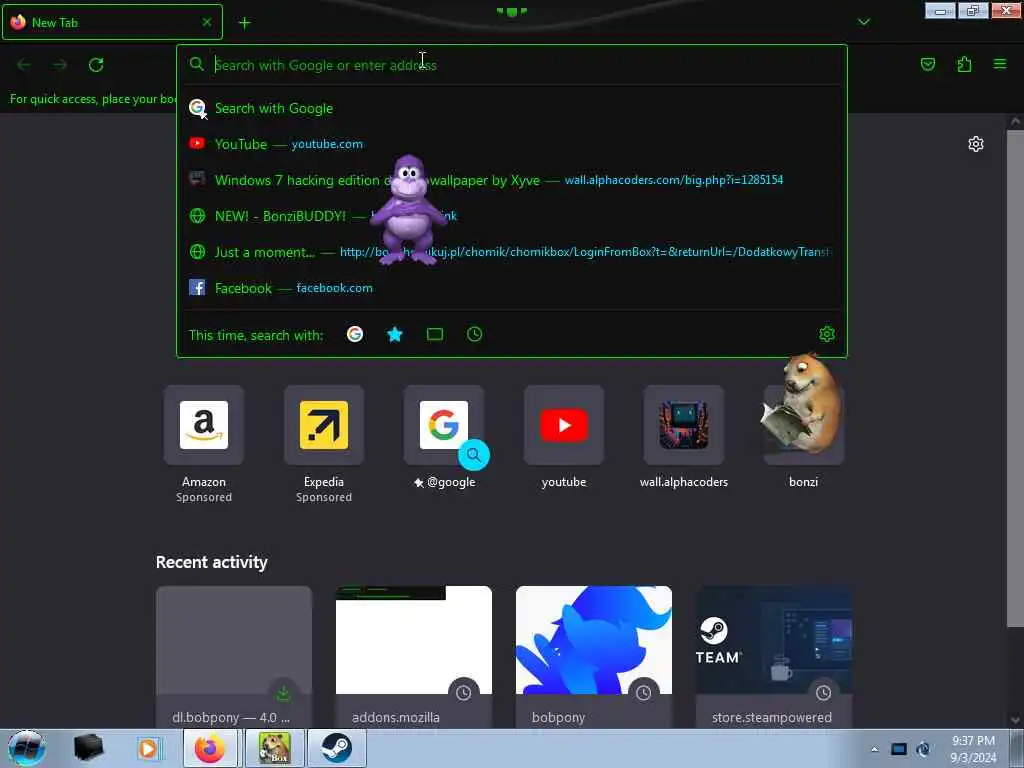The height and width of the screenshot is (768, 1024).
Task: Click the purple BonziBuddy gorilla character
Action: 408,210
